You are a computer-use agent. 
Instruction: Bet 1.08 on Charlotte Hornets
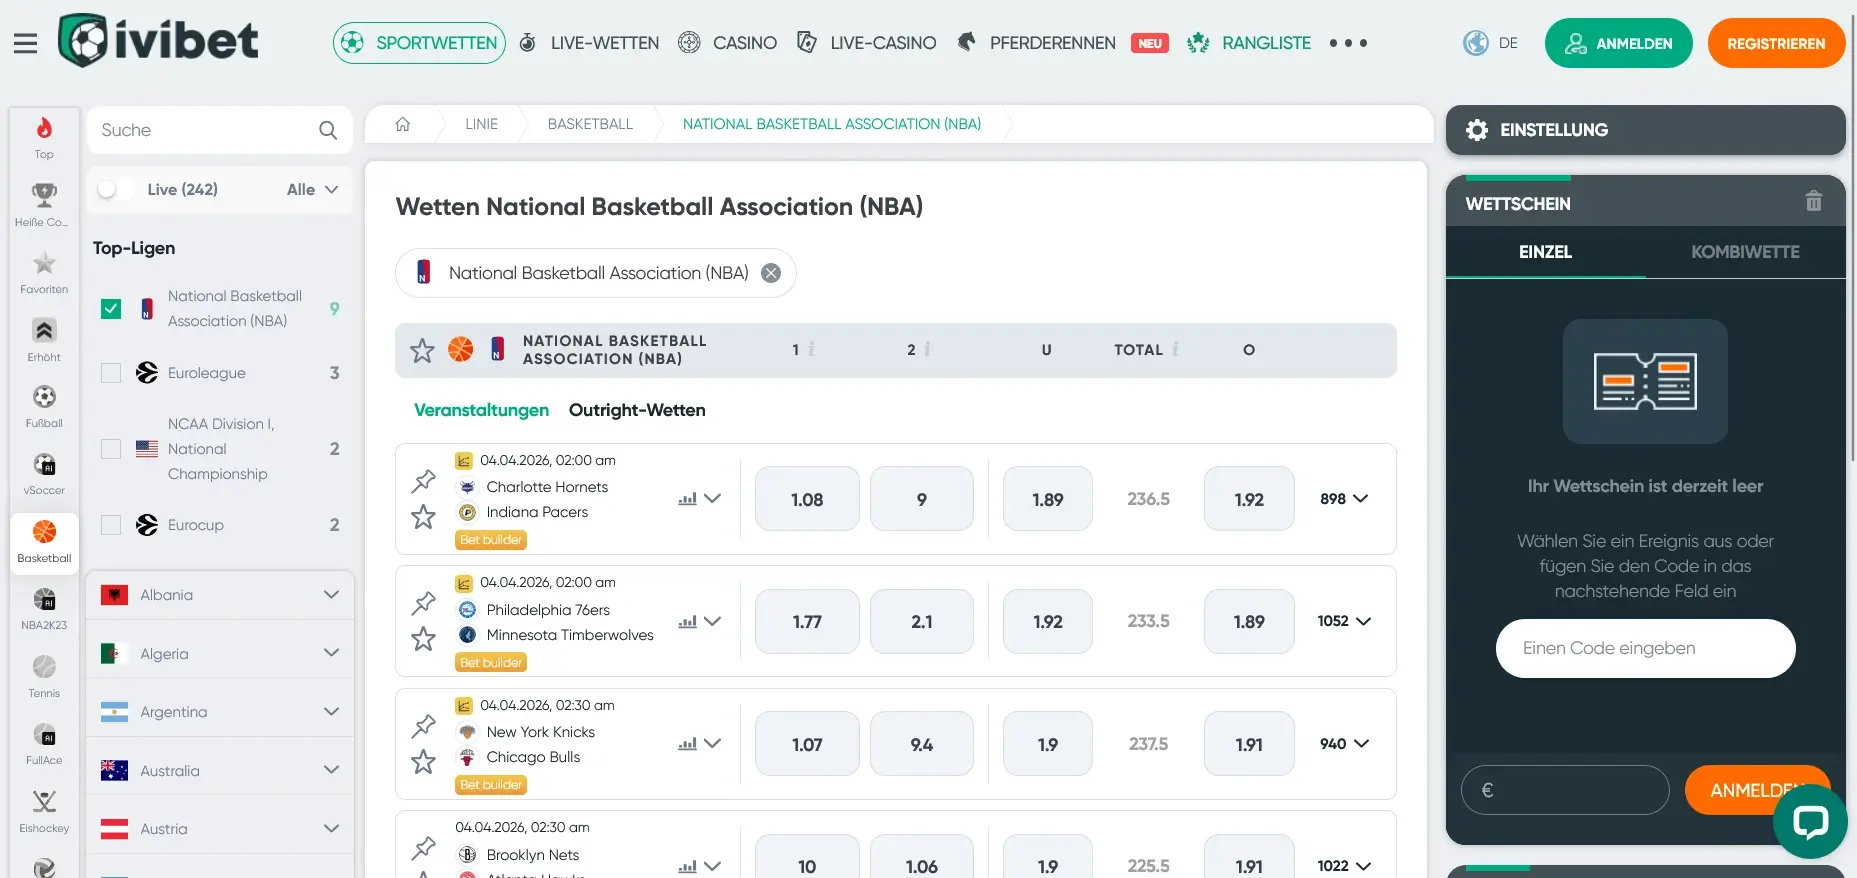[x=807, y=499]
